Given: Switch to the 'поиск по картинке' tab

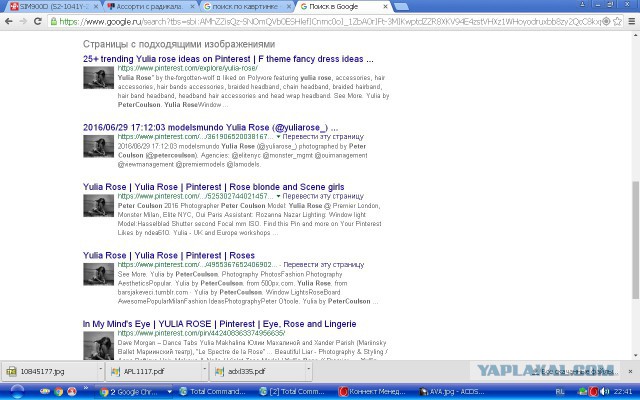Looking at the screenshot, I should point(245,7).
